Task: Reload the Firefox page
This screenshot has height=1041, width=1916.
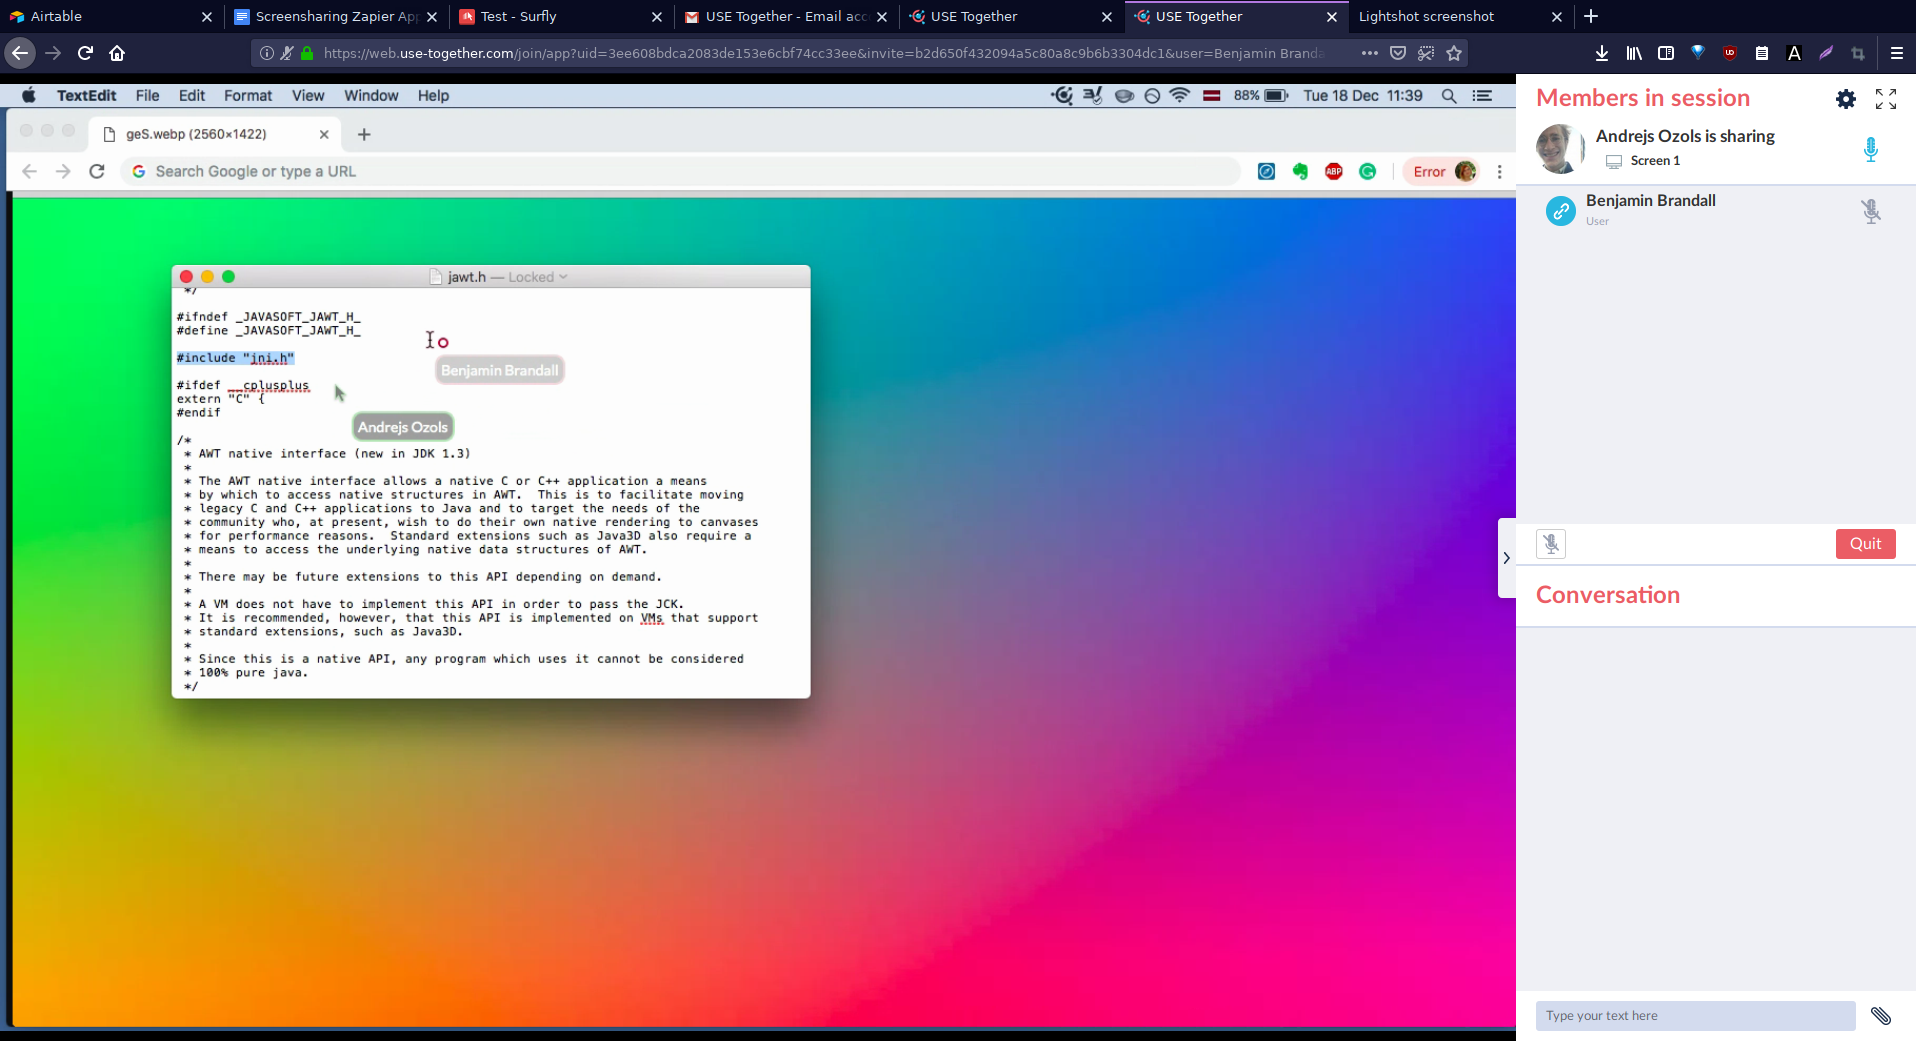Action: click(85, 53)
